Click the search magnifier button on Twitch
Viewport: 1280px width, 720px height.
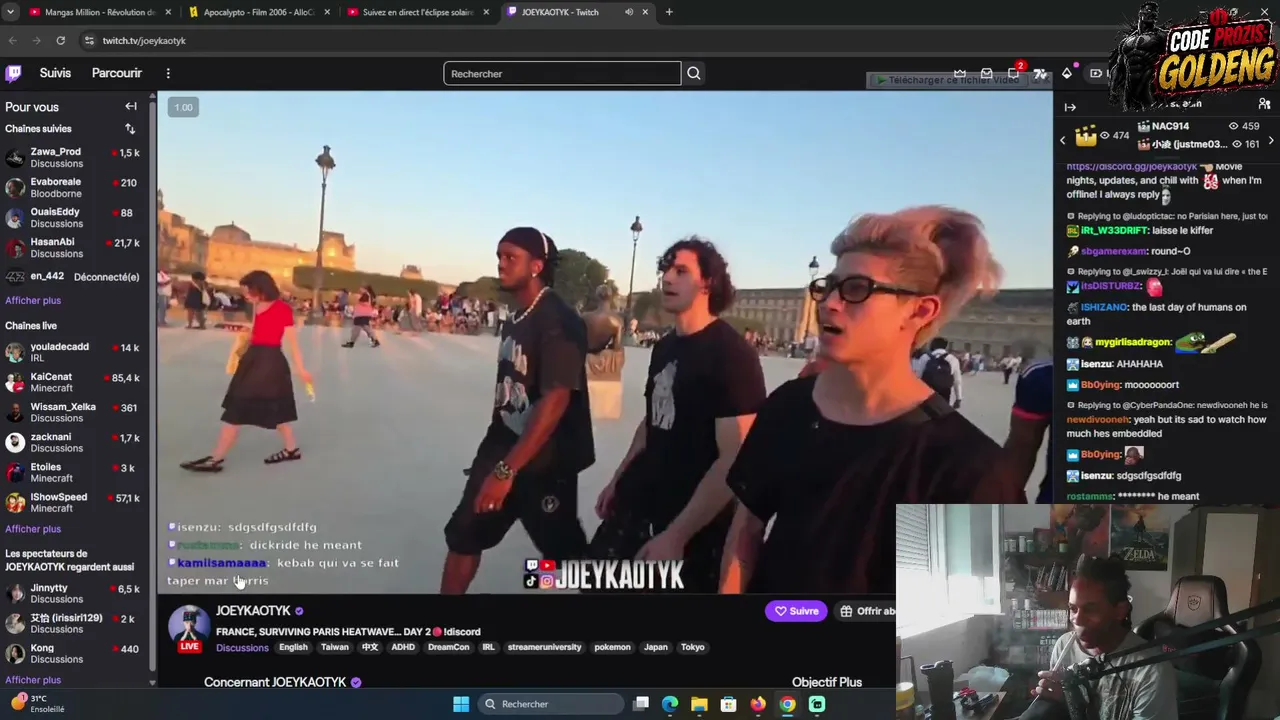693,73
